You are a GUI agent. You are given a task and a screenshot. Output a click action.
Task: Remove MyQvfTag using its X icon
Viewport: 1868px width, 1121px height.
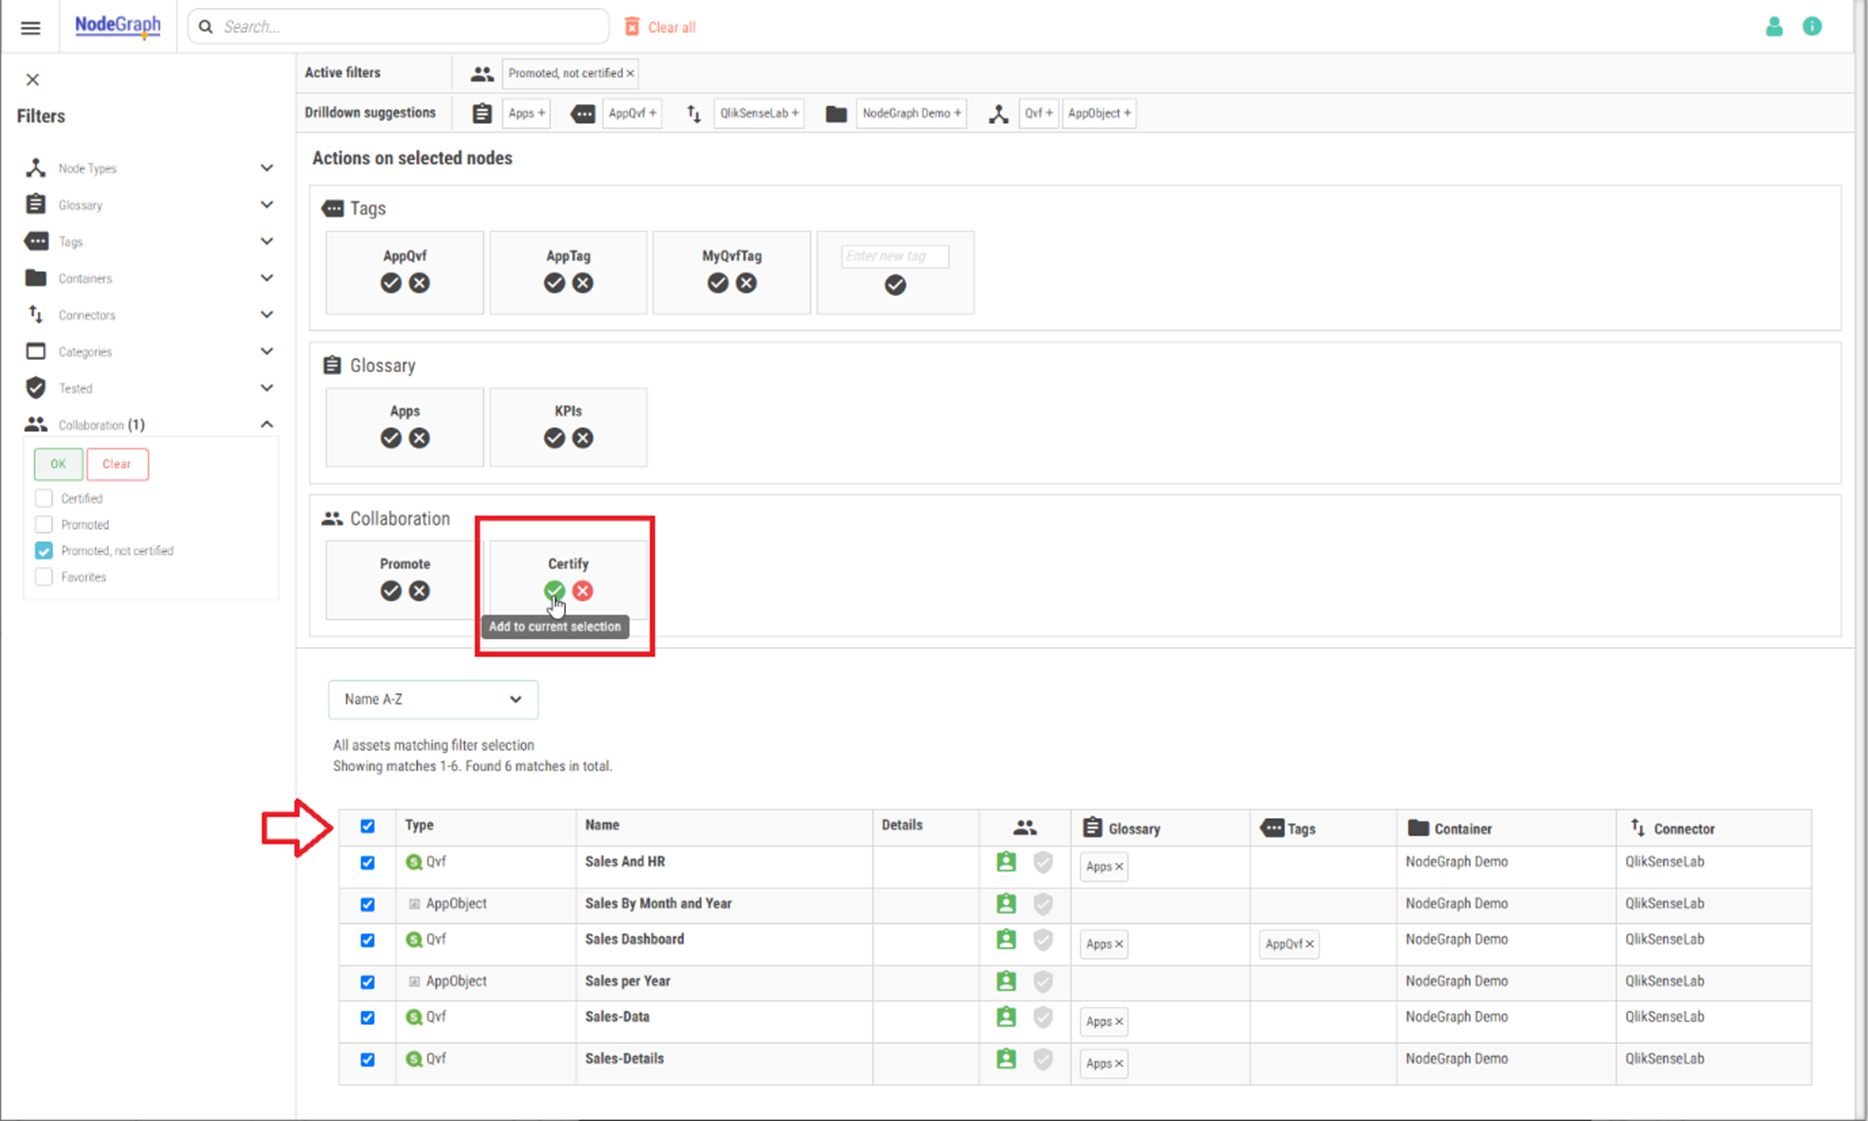pyautogui.click(x=747, y=284)
